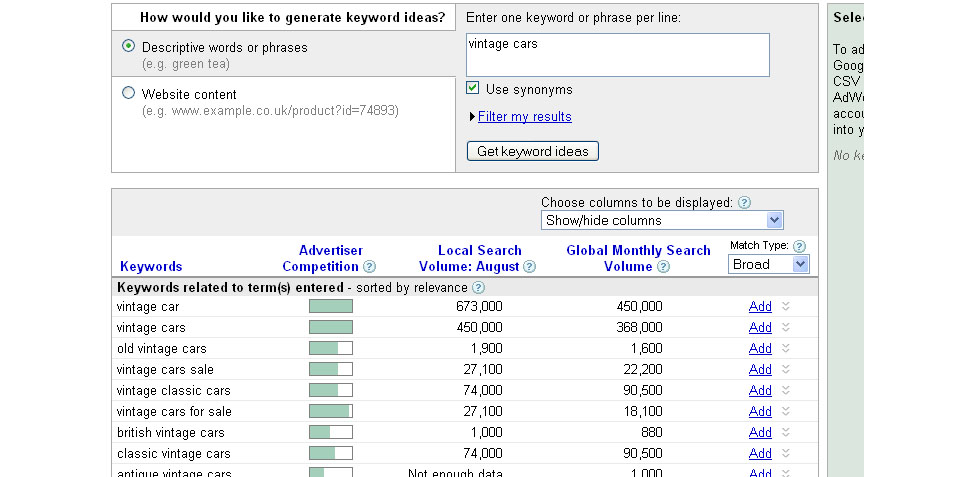
Task: Uncheck the Use synonyms checkbox
Action: click(x=474, y=89)
